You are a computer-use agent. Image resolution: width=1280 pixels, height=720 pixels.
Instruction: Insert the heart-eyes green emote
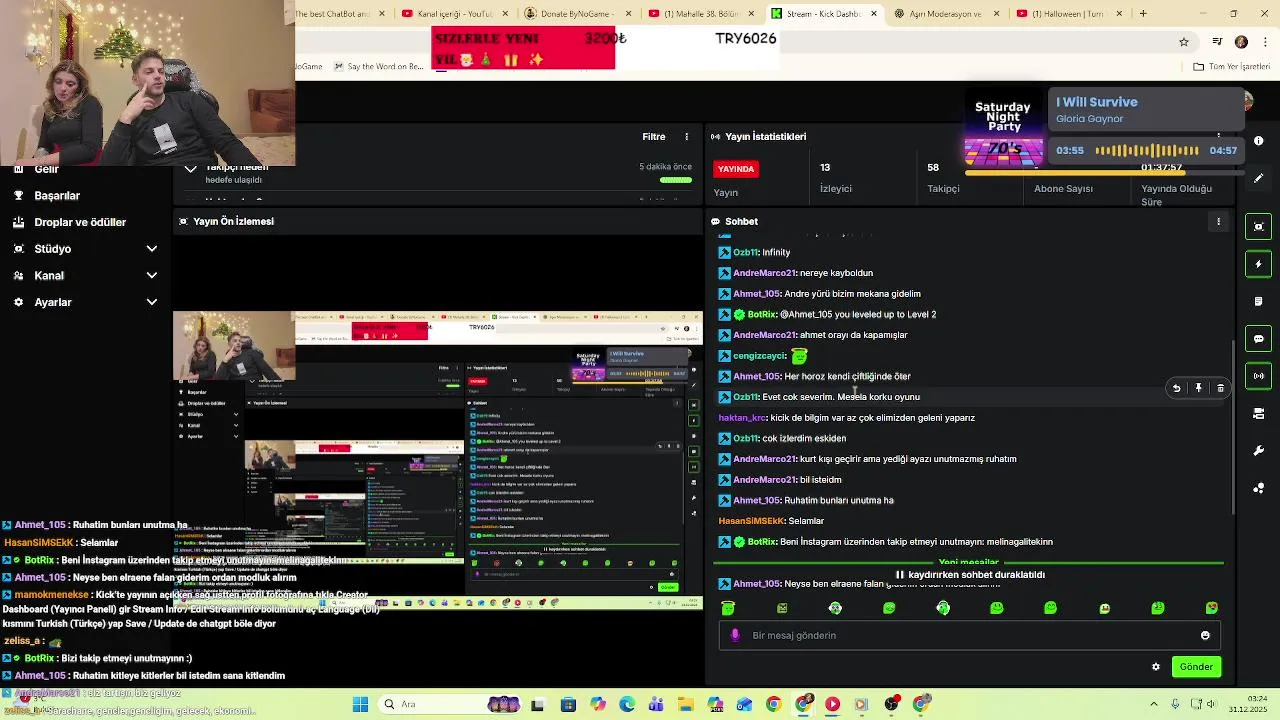click(1212, 608)
